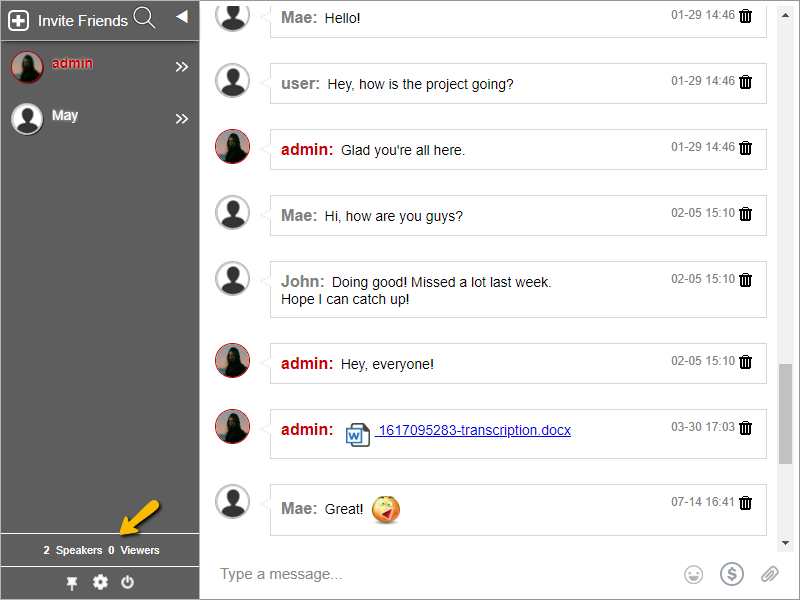Open the 1617095283-transcription.docx link
Screen dimensions: 800x600
click(x=473, y=430)
